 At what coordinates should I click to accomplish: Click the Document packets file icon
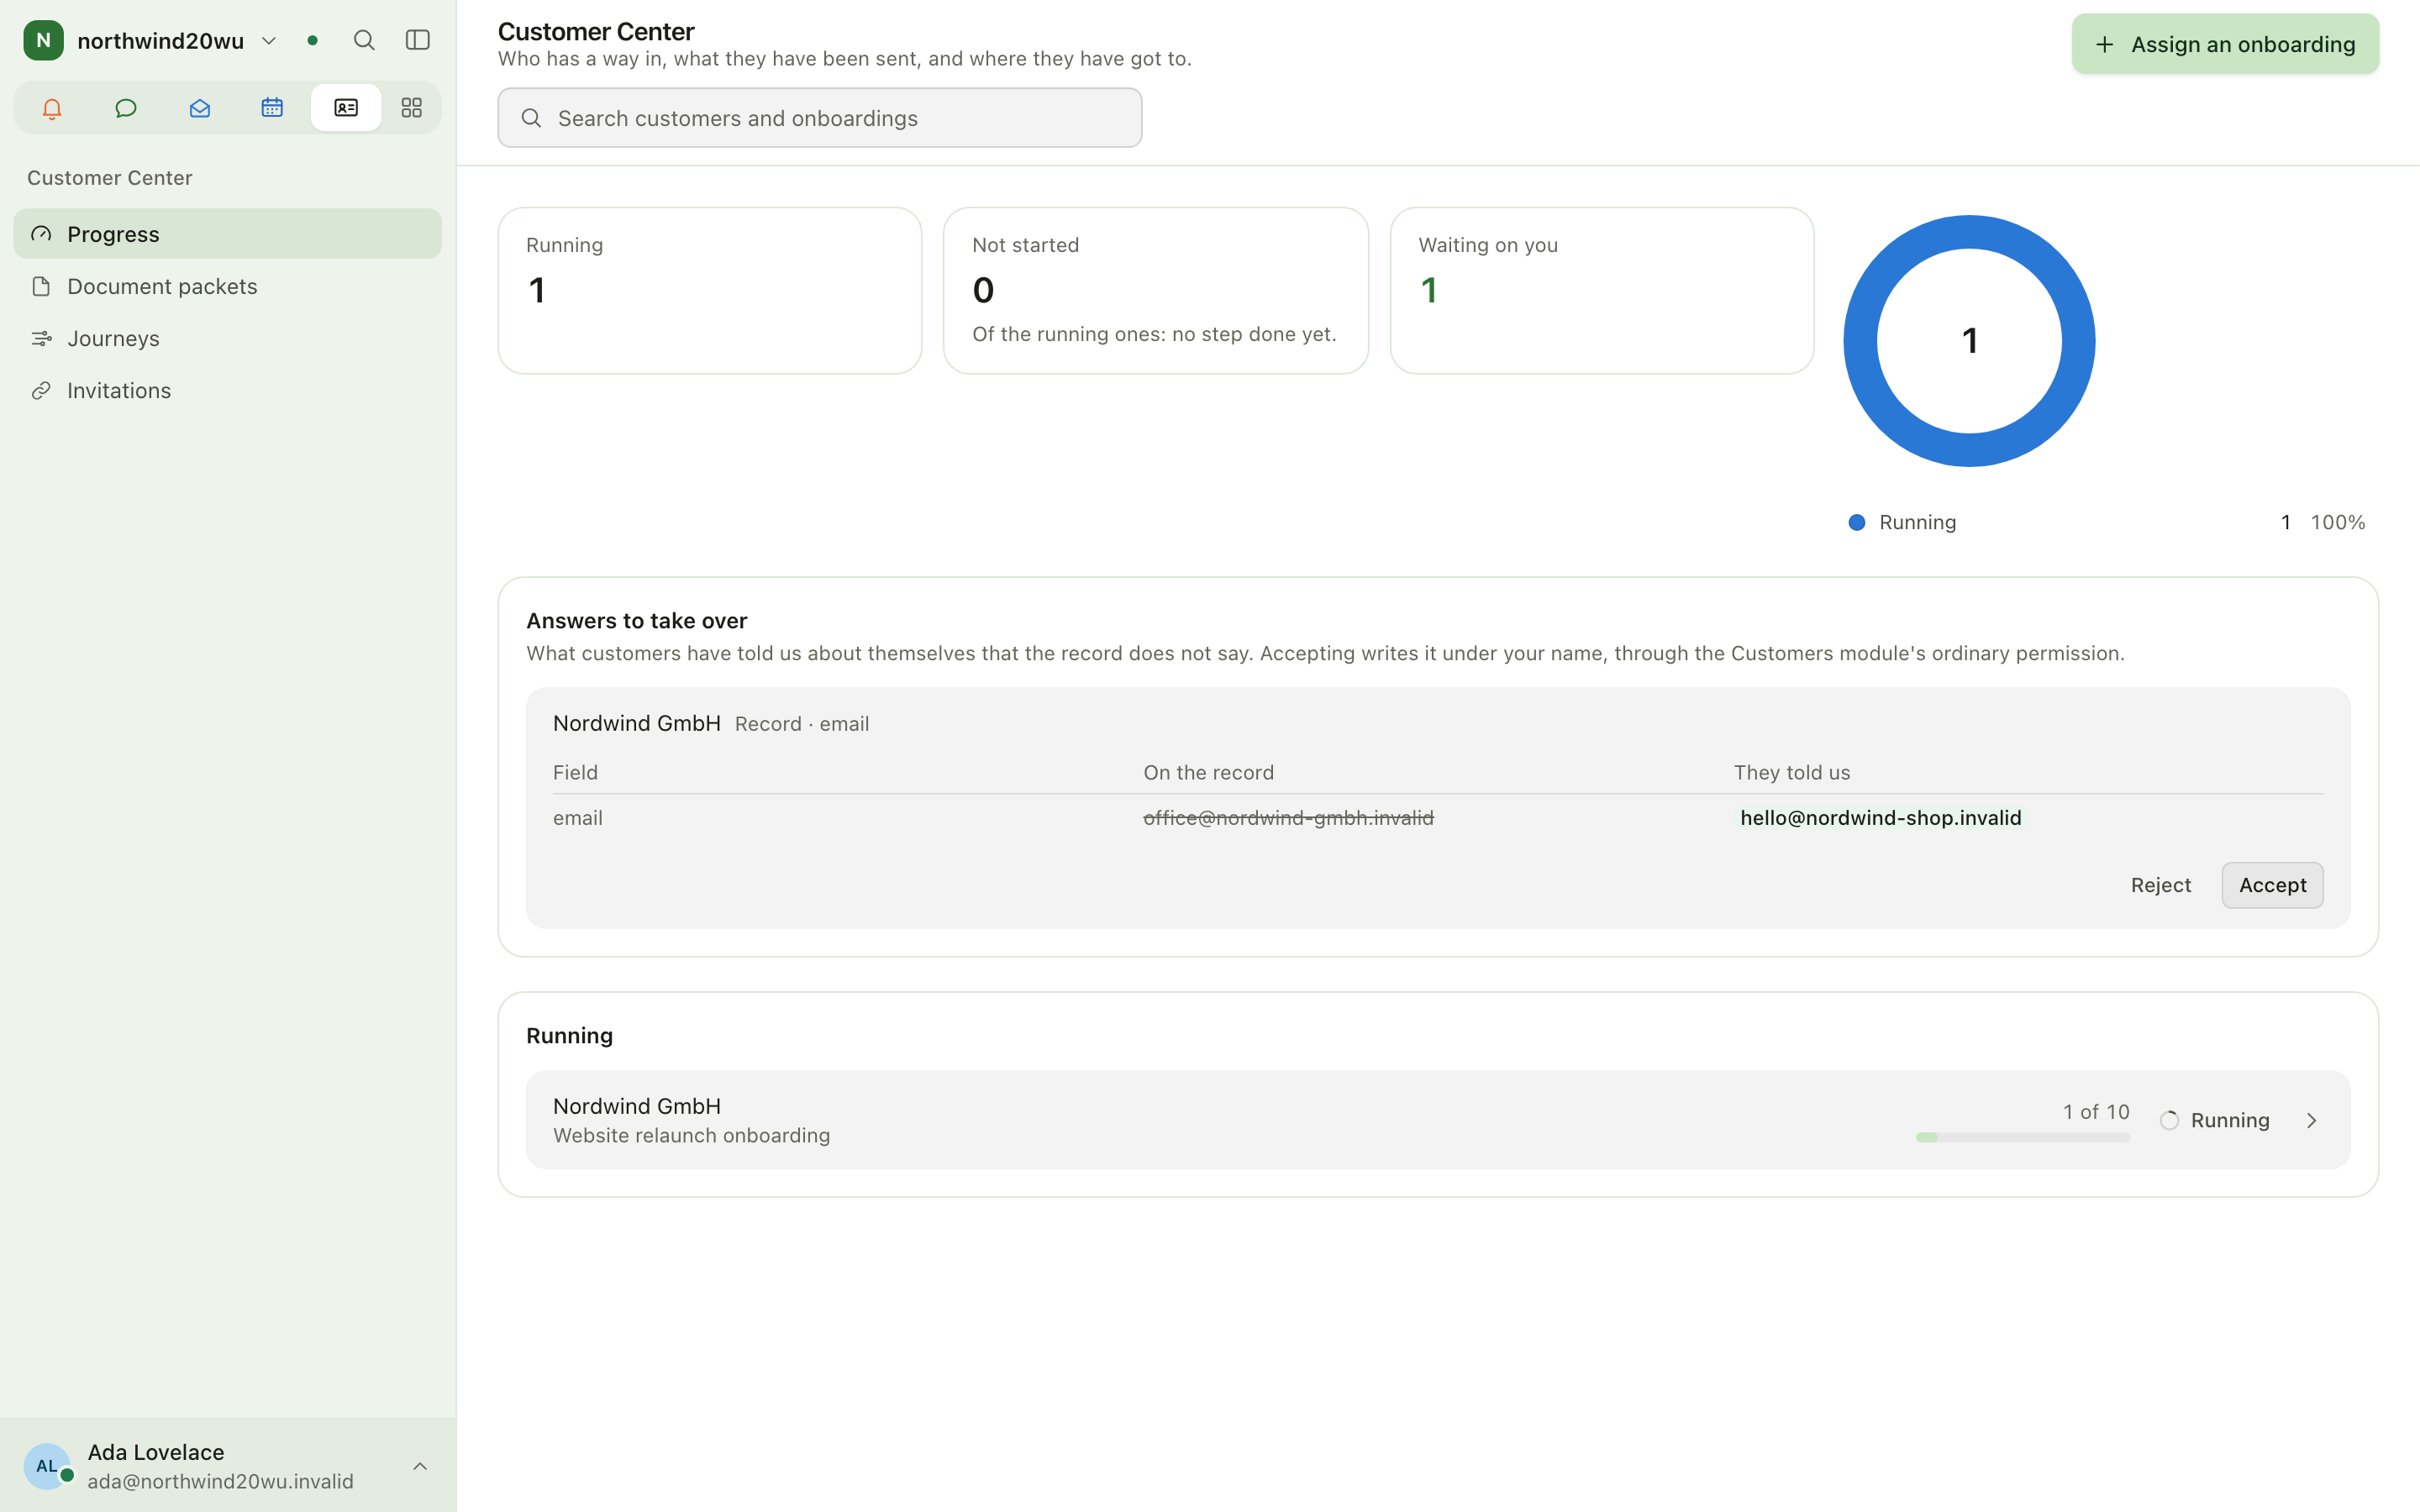41,286
